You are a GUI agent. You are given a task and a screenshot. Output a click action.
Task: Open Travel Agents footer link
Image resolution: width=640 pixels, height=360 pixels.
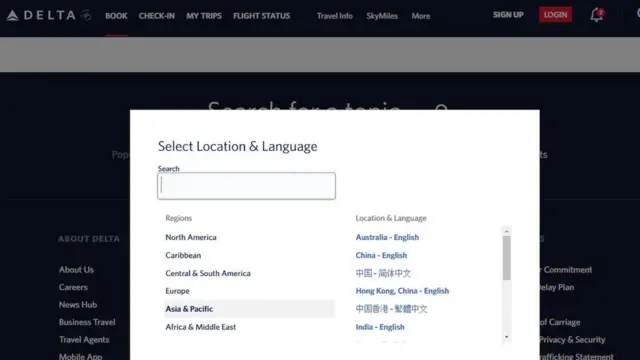pos(84,340)
